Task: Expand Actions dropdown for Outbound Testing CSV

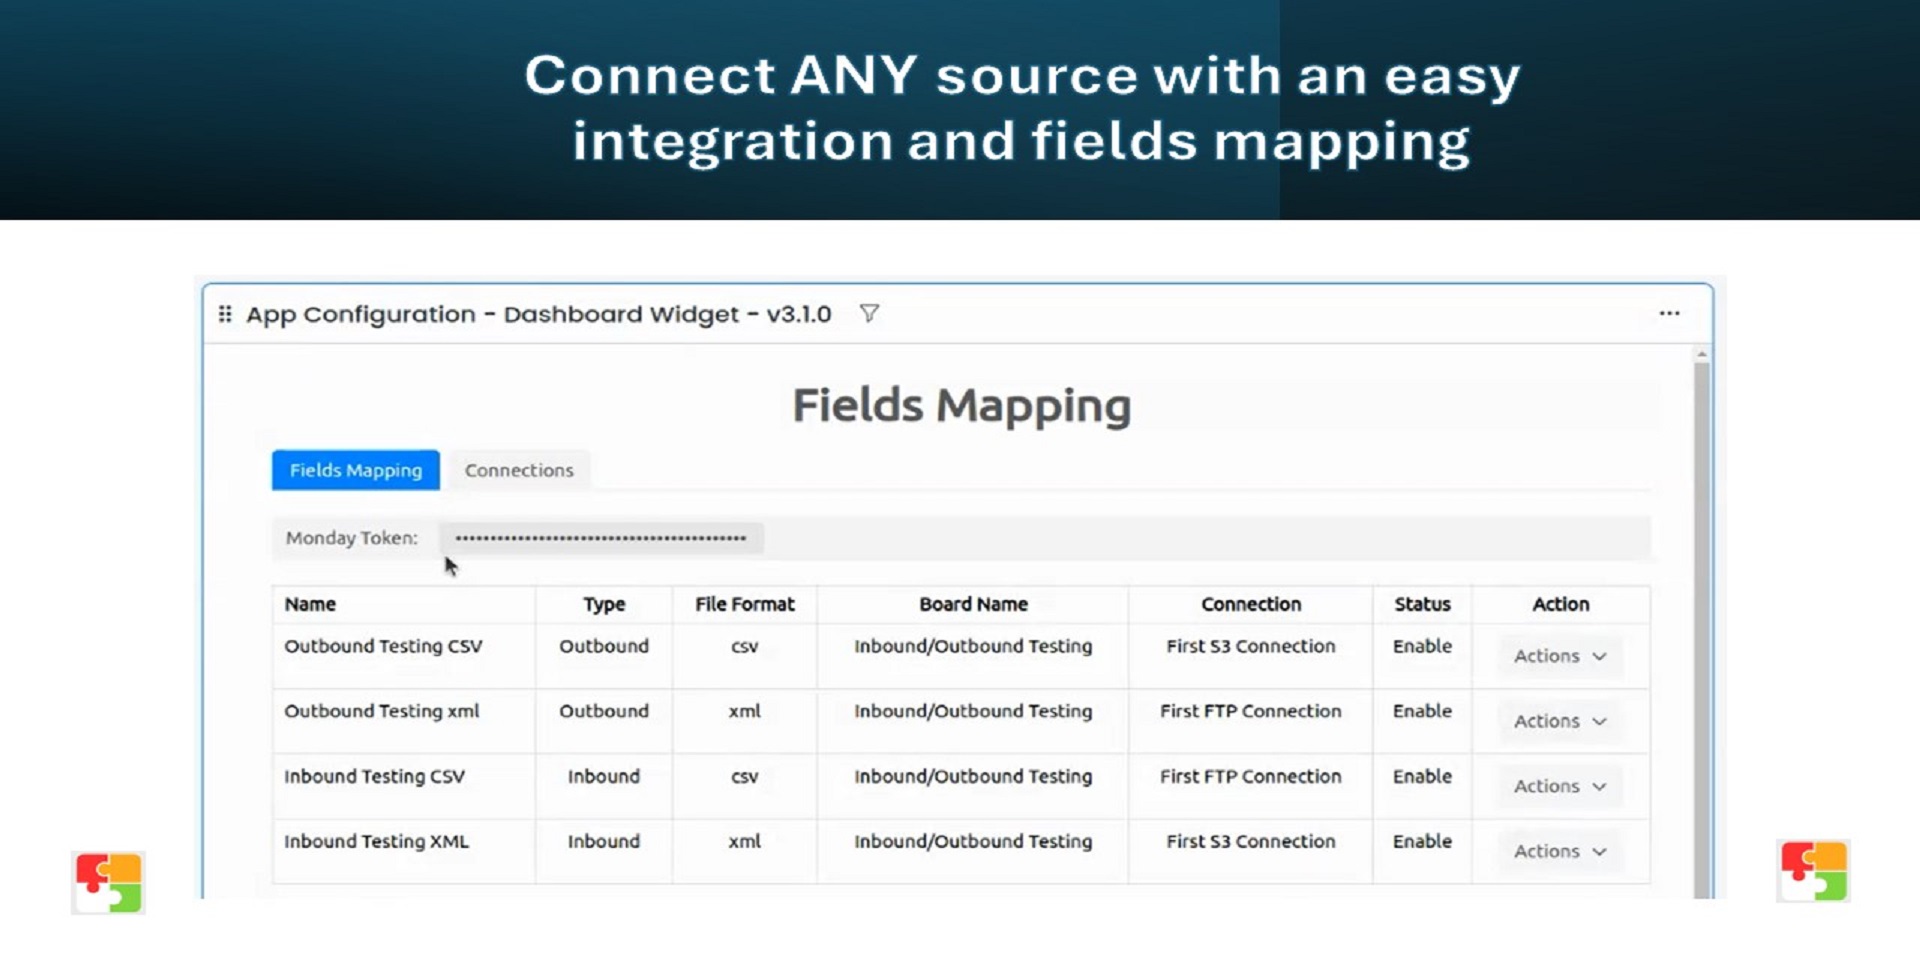Action: [1559, 656]
